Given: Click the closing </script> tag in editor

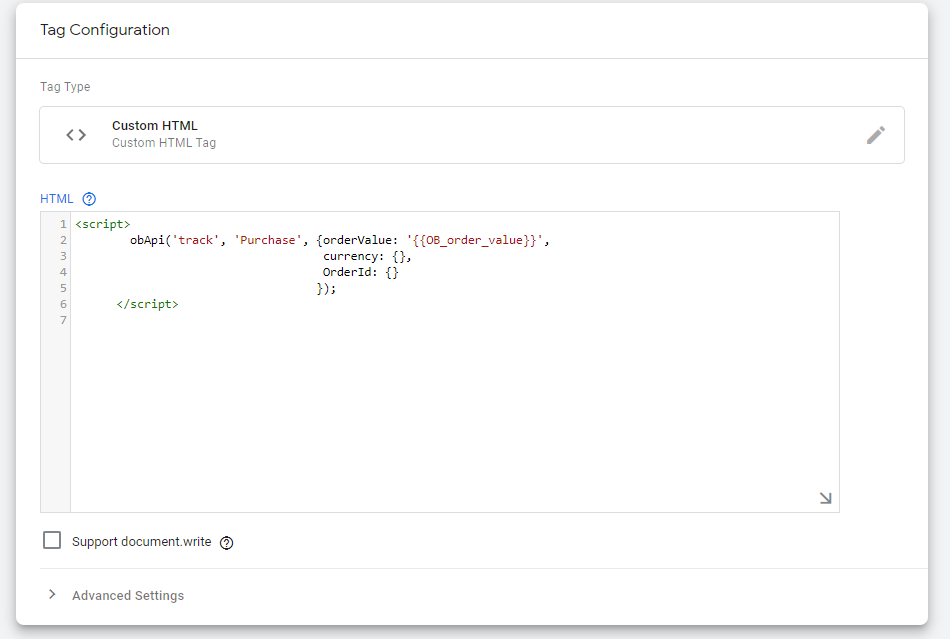Looking at the screenshot, I should tap(147, 304).
